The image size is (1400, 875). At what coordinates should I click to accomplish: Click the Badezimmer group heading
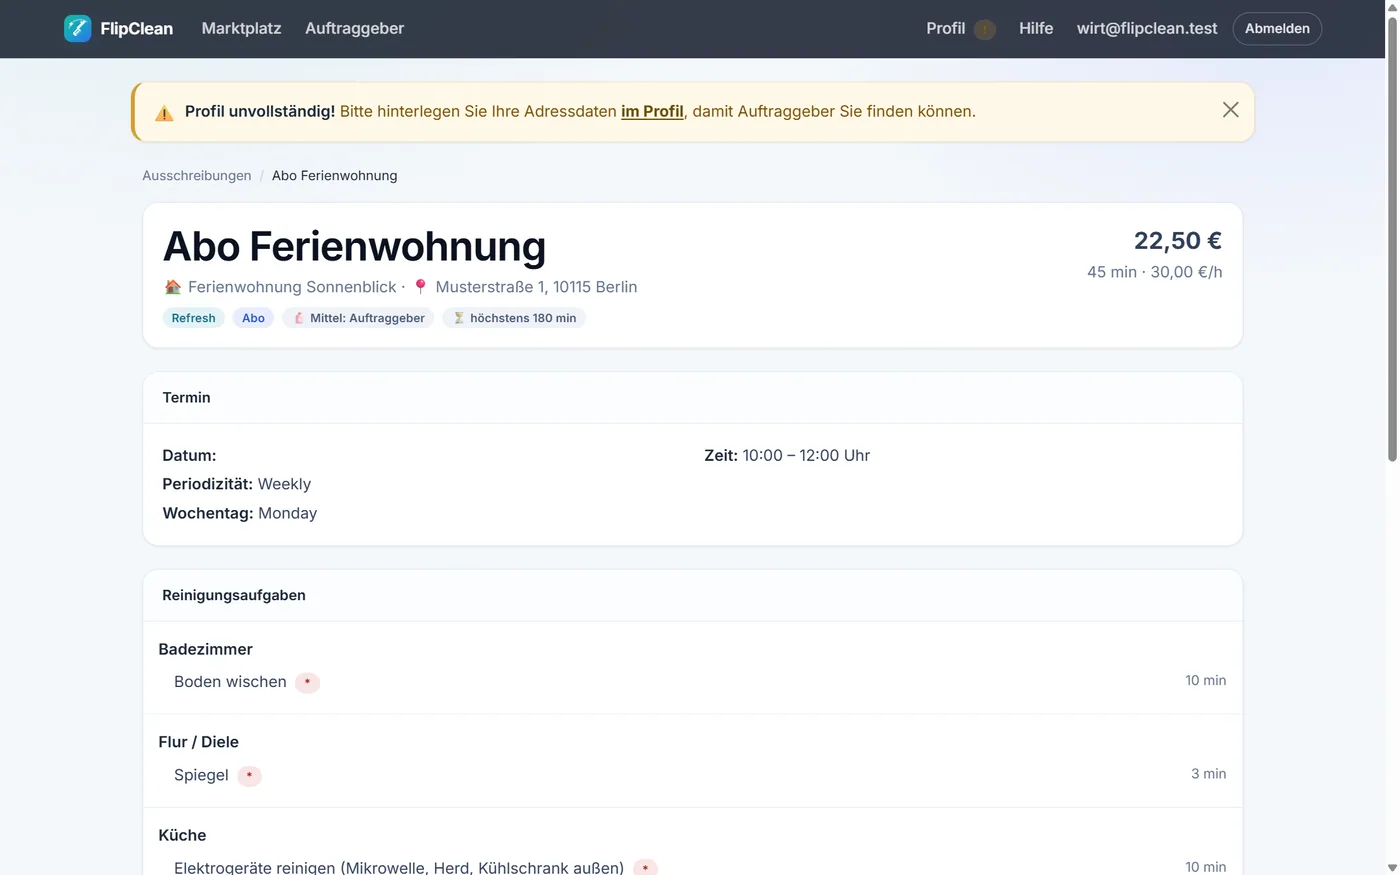coord(205,649)
